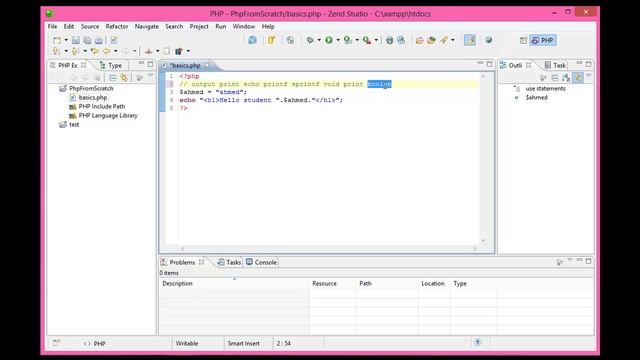Click the Open Resource folder icon
Viewport: 640px width, 360px height.
431,40
